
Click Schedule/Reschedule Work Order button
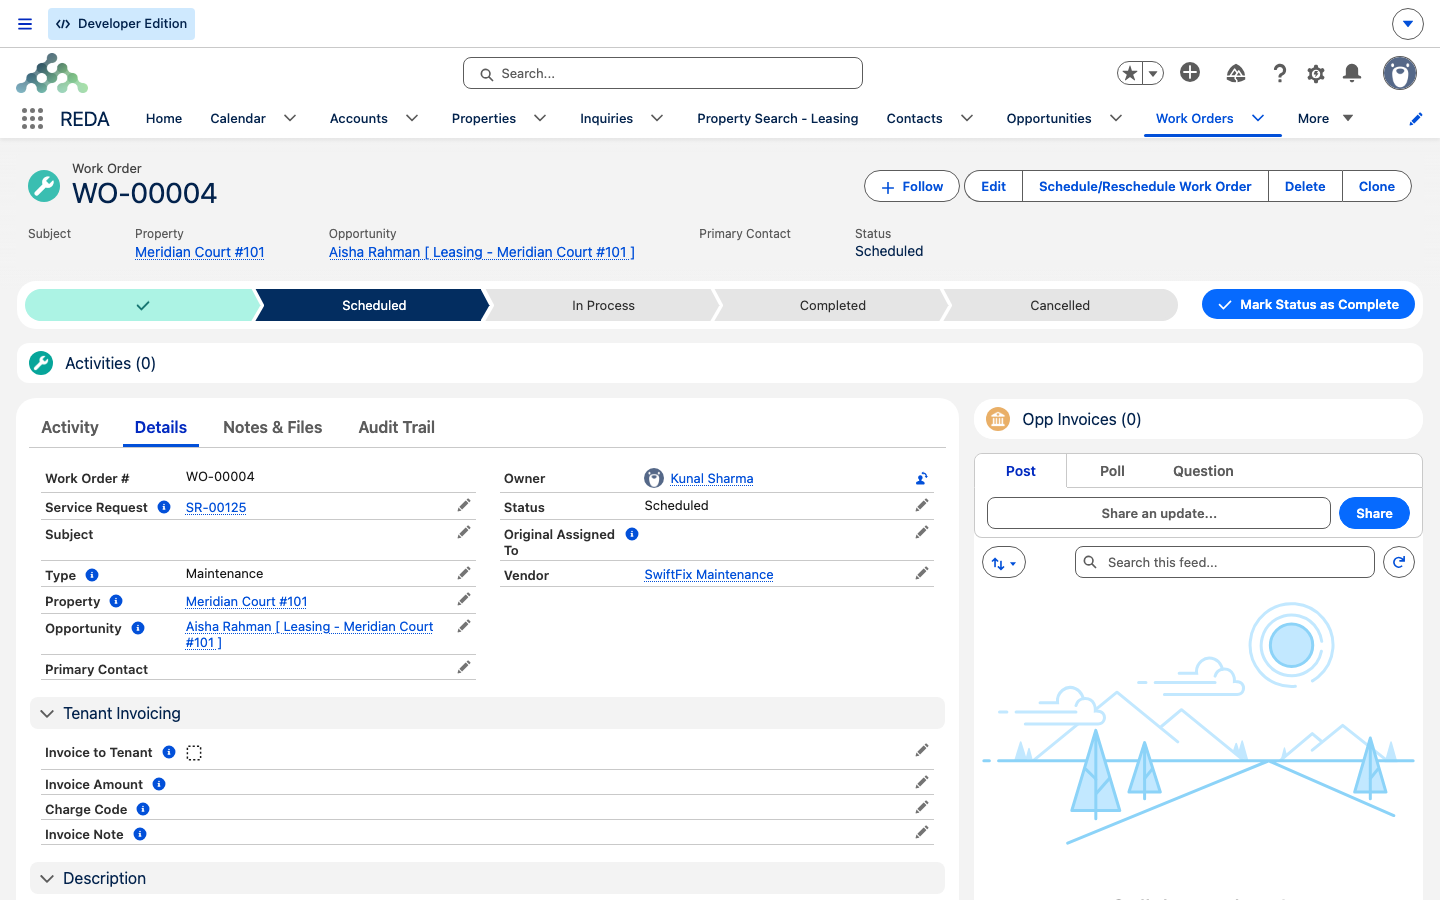[1145, 186]
